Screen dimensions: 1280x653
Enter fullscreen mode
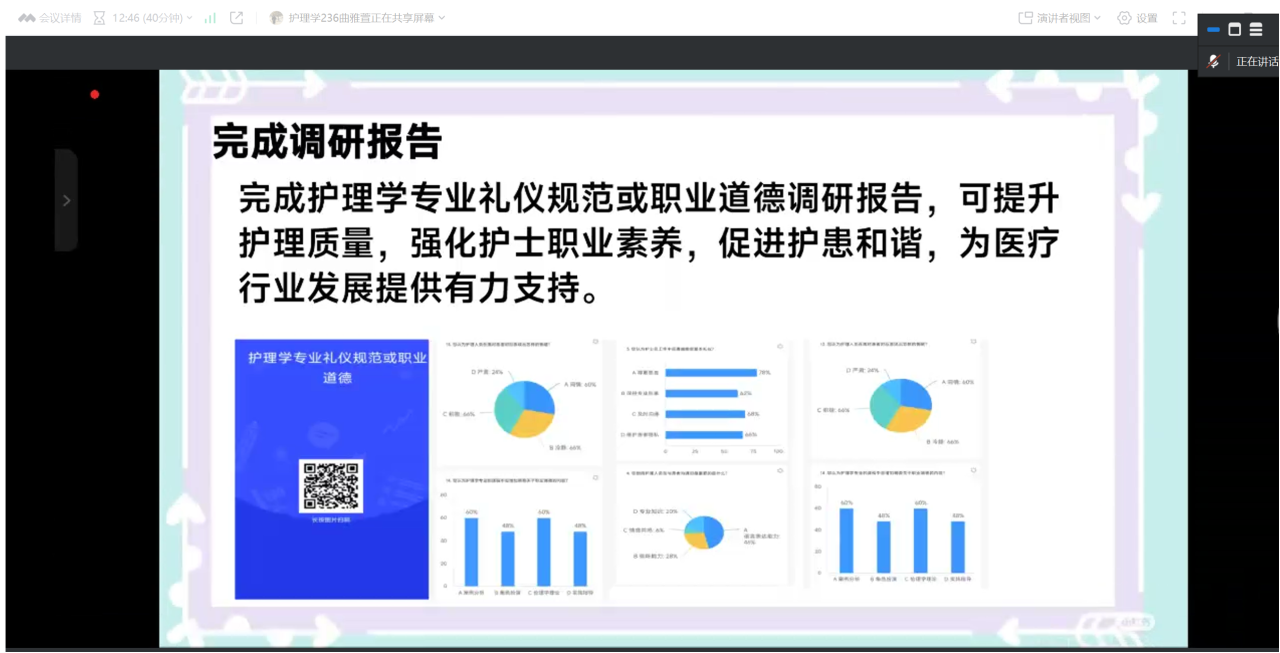[x=1179, y=18]
